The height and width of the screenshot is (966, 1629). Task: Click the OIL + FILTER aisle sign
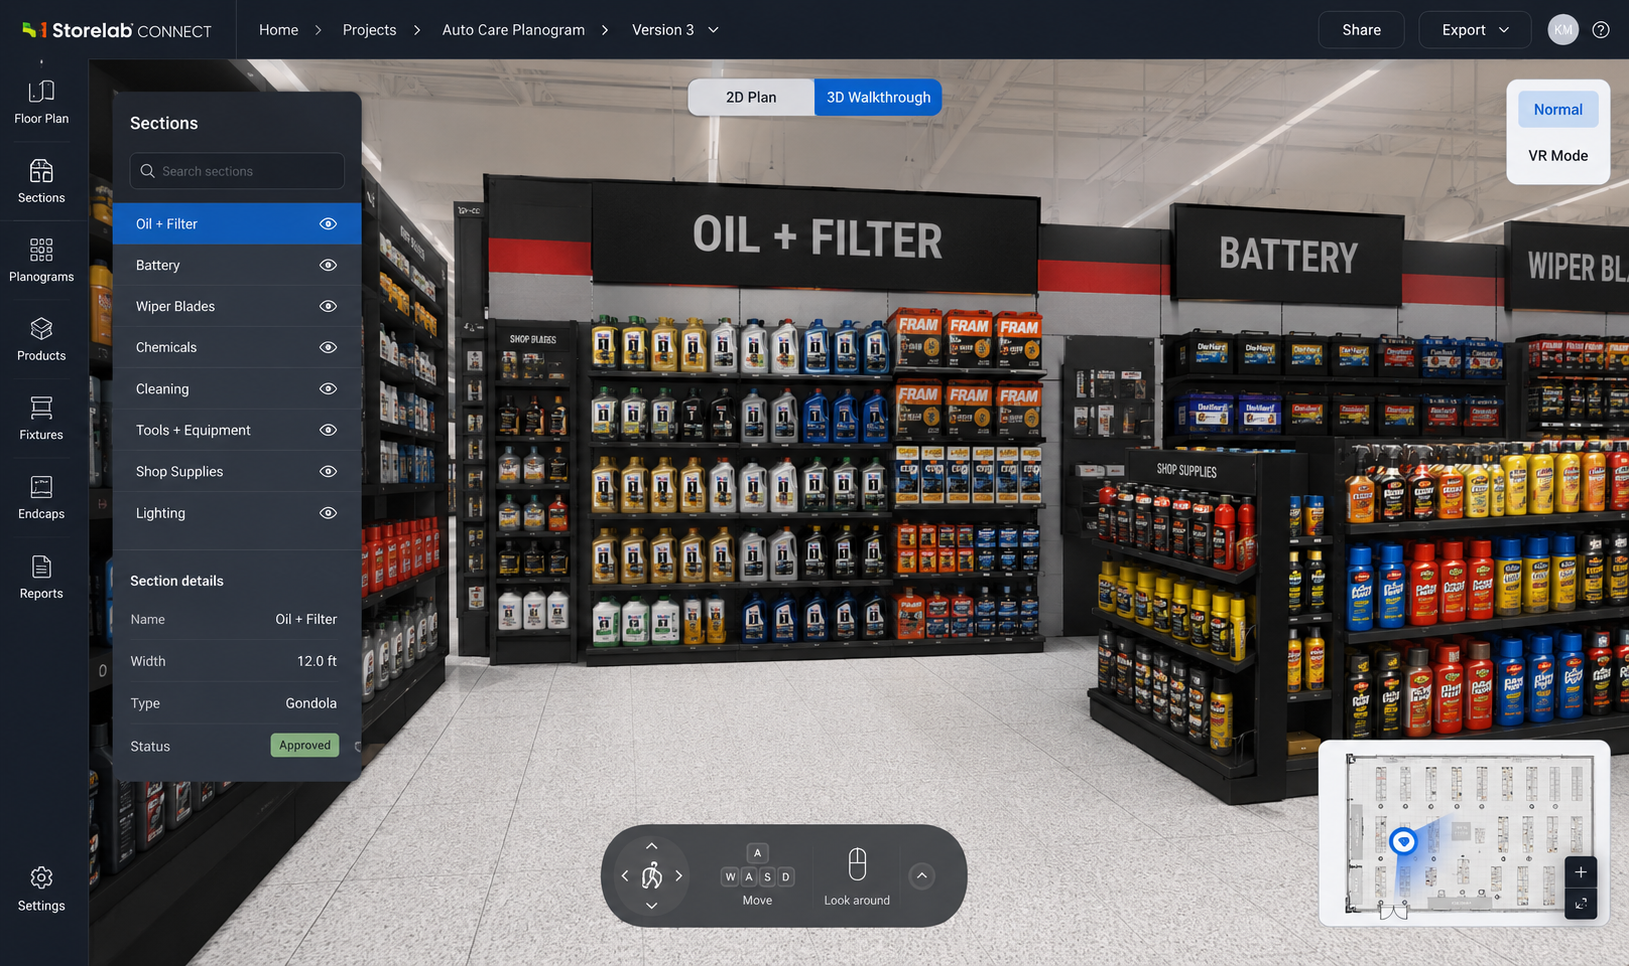(x=816, y=238)
